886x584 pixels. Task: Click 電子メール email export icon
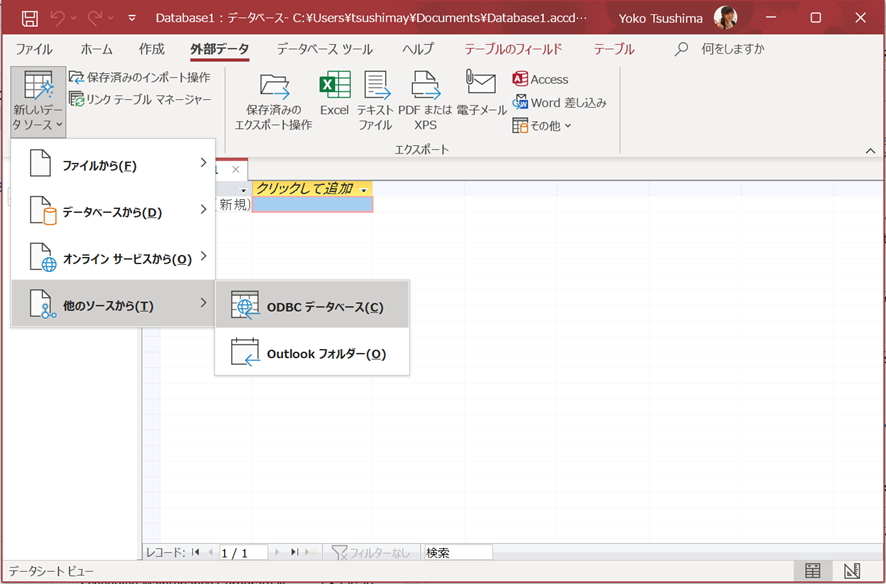(x=481, y=94)
